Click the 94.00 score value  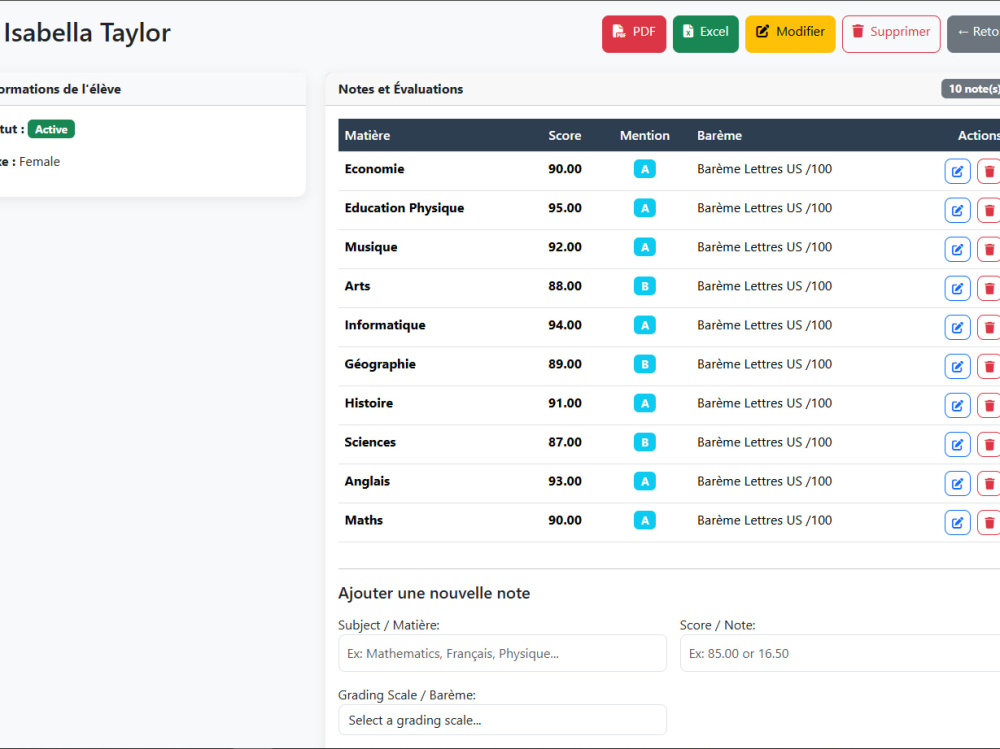point(565,325)
